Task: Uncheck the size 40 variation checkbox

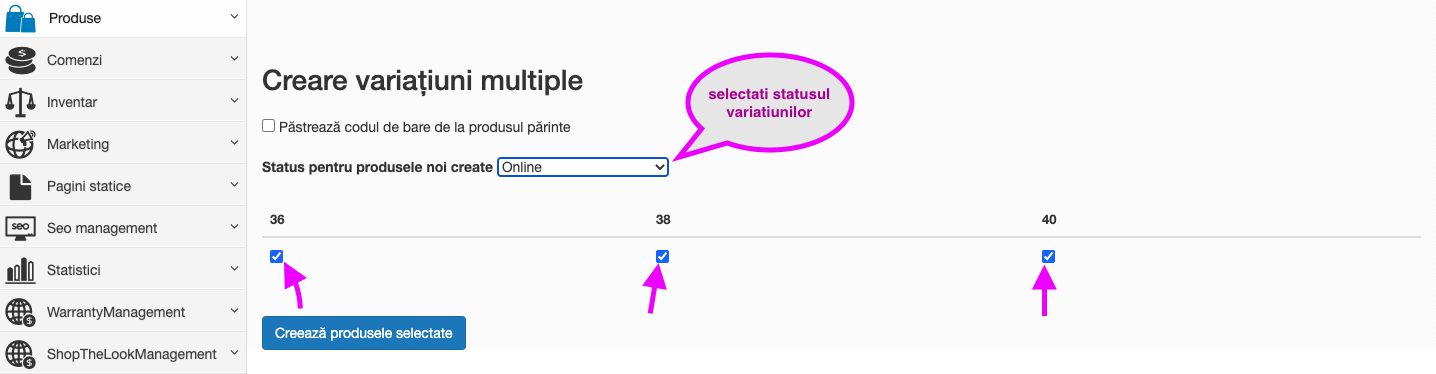Action: 1048,256
